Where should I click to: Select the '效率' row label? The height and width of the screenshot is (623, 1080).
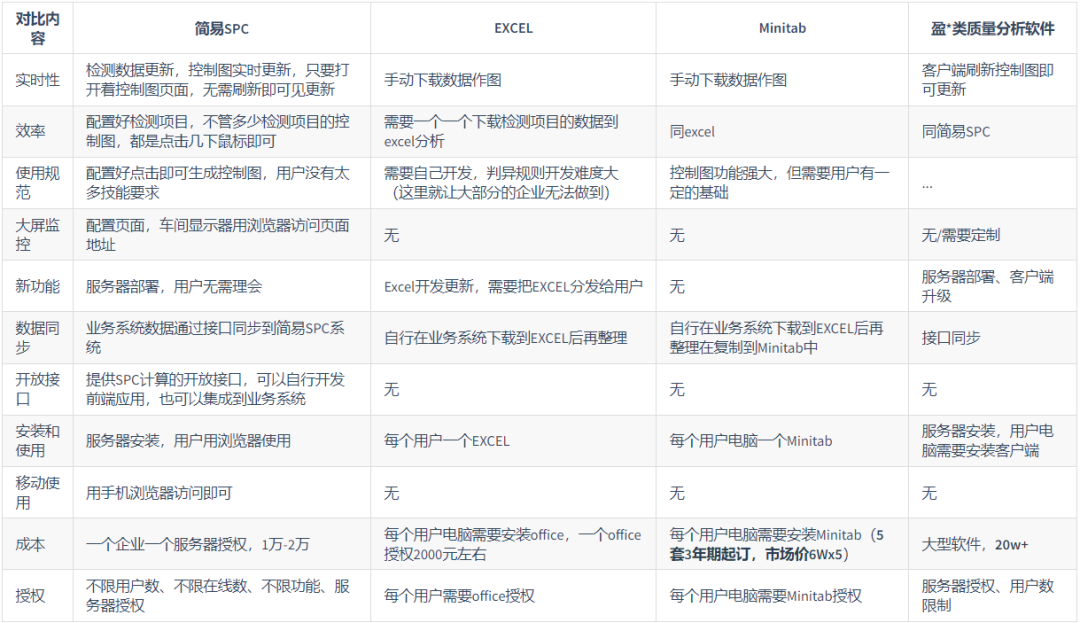click(30, 131)
